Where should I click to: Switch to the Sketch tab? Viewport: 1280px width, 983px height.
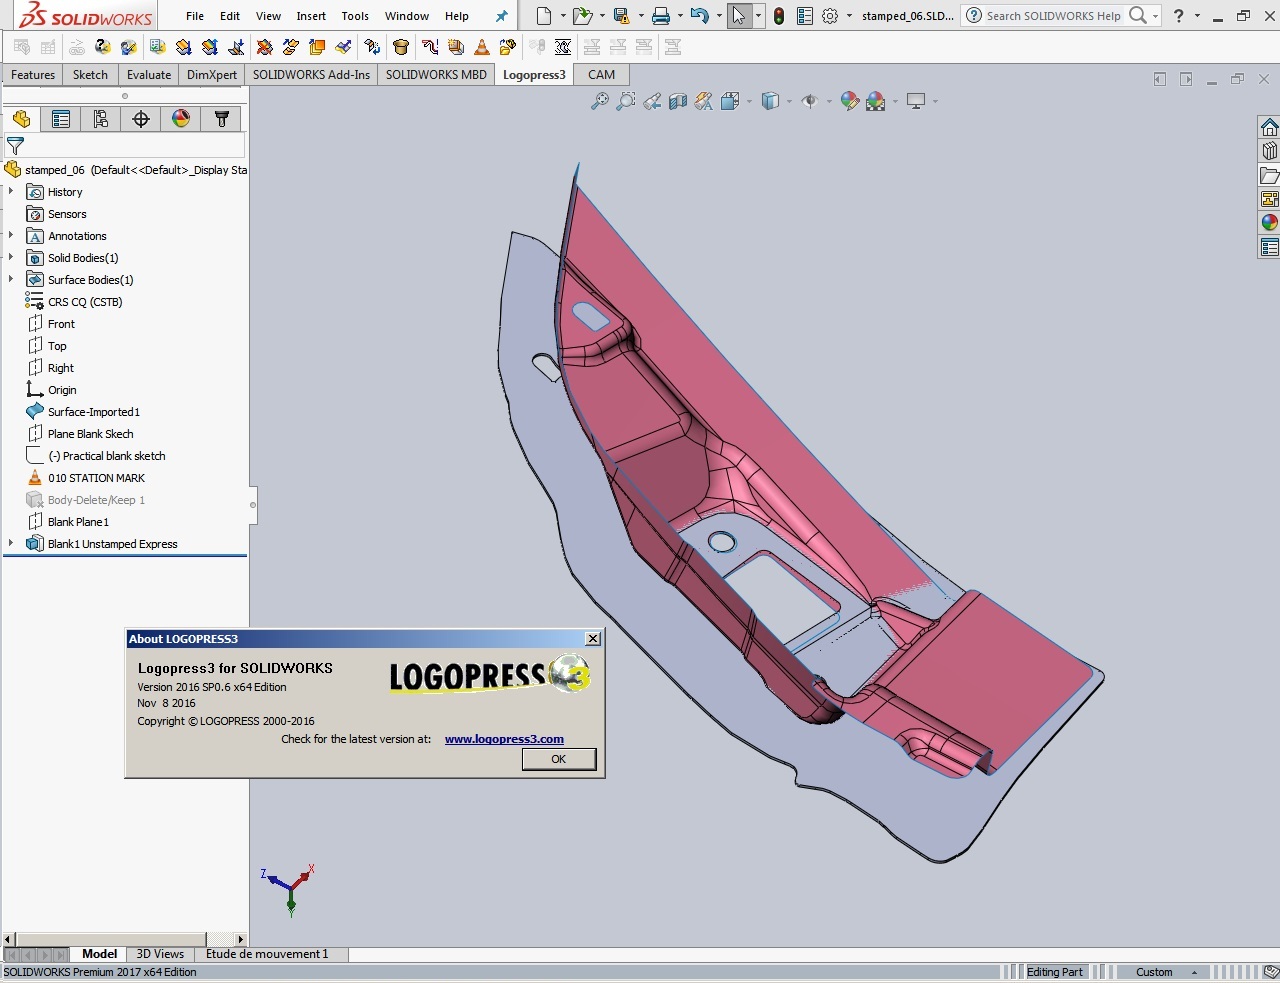coord(90,75)
